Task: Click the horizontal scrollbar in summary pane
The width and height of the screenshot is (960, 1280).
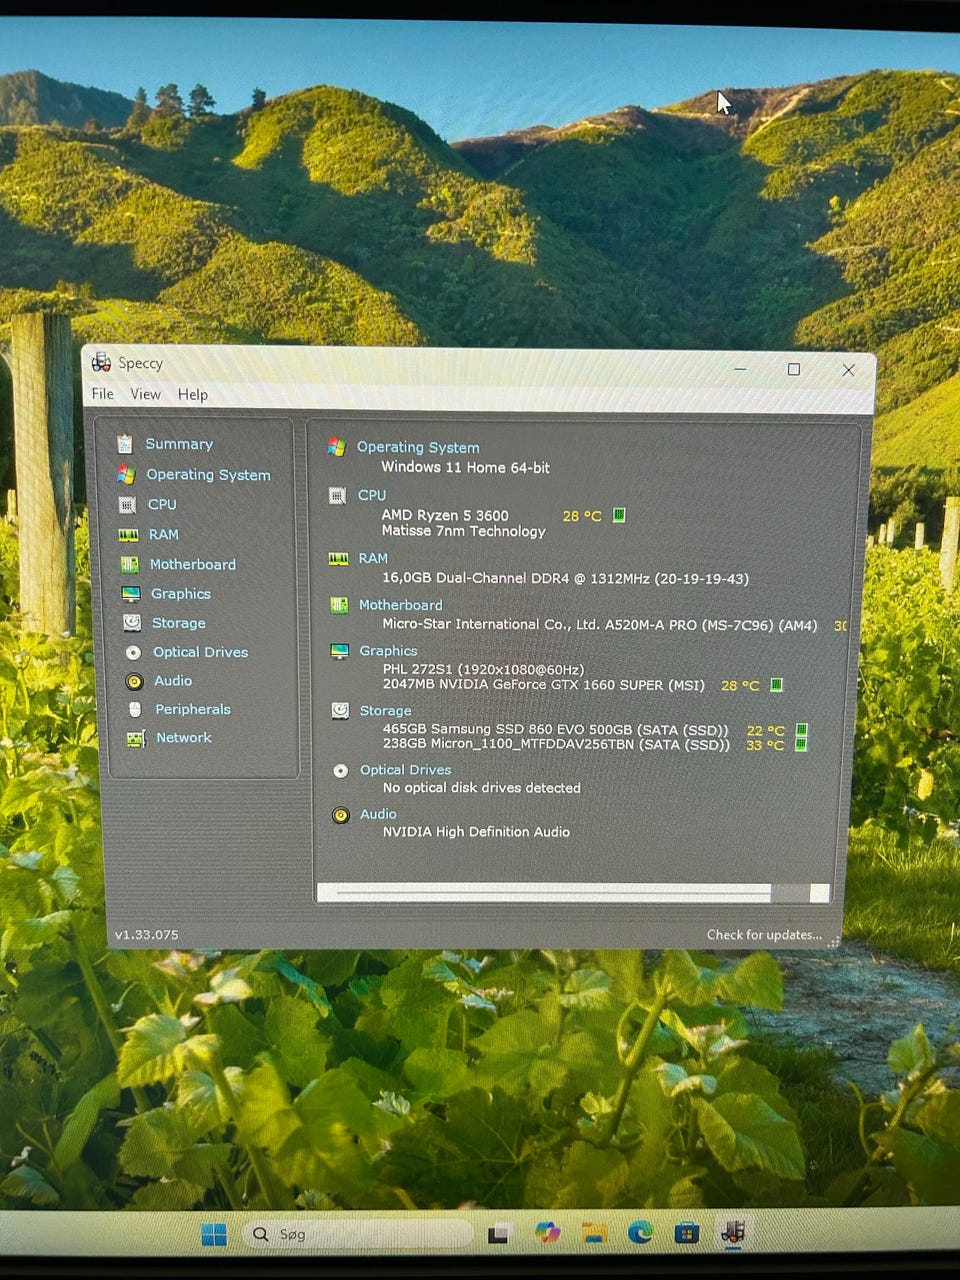Action: [x=573, y=893]
